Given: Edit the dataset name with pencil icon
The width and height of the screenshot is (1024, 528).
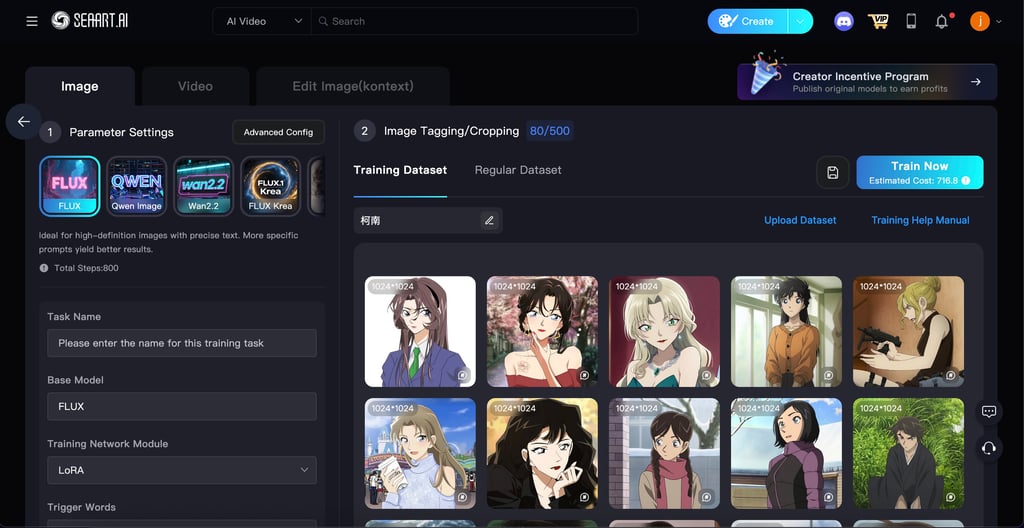Looking at the screenshot, I should pos(489,221).
